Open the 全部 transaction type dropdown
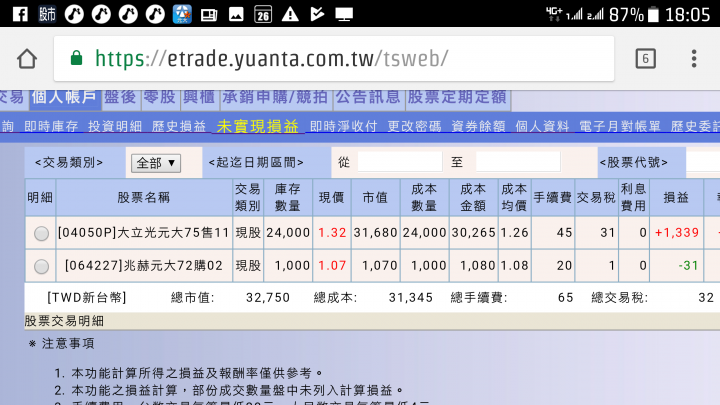Screen dimensions: 720x405 coord(156,163)
